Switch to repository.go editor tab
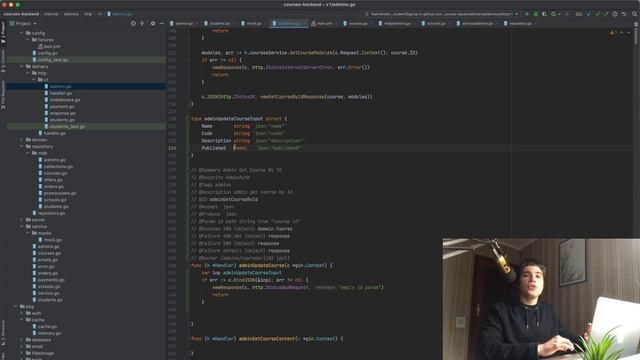Viewport: 640px width, 360px height. [x=519, y=24]
